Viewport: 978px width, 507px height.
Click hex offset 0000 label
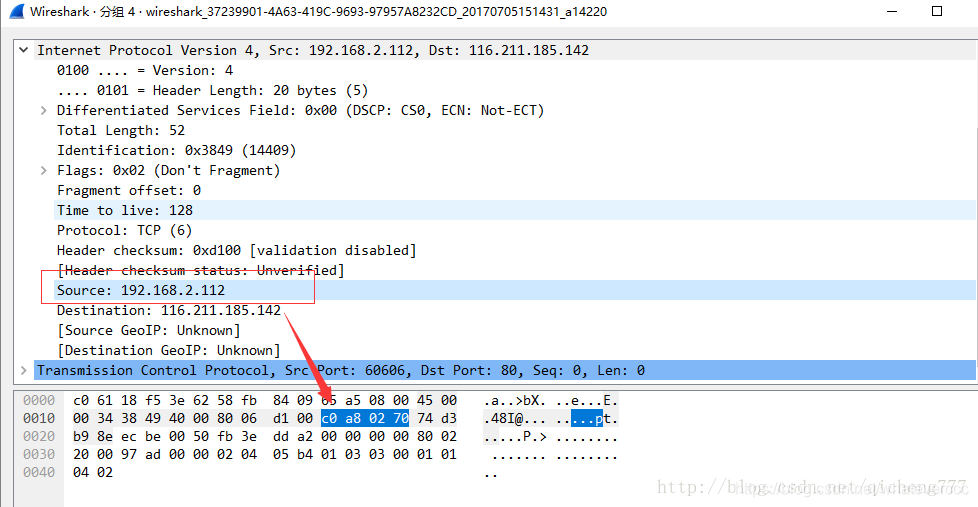pos(39,400)
